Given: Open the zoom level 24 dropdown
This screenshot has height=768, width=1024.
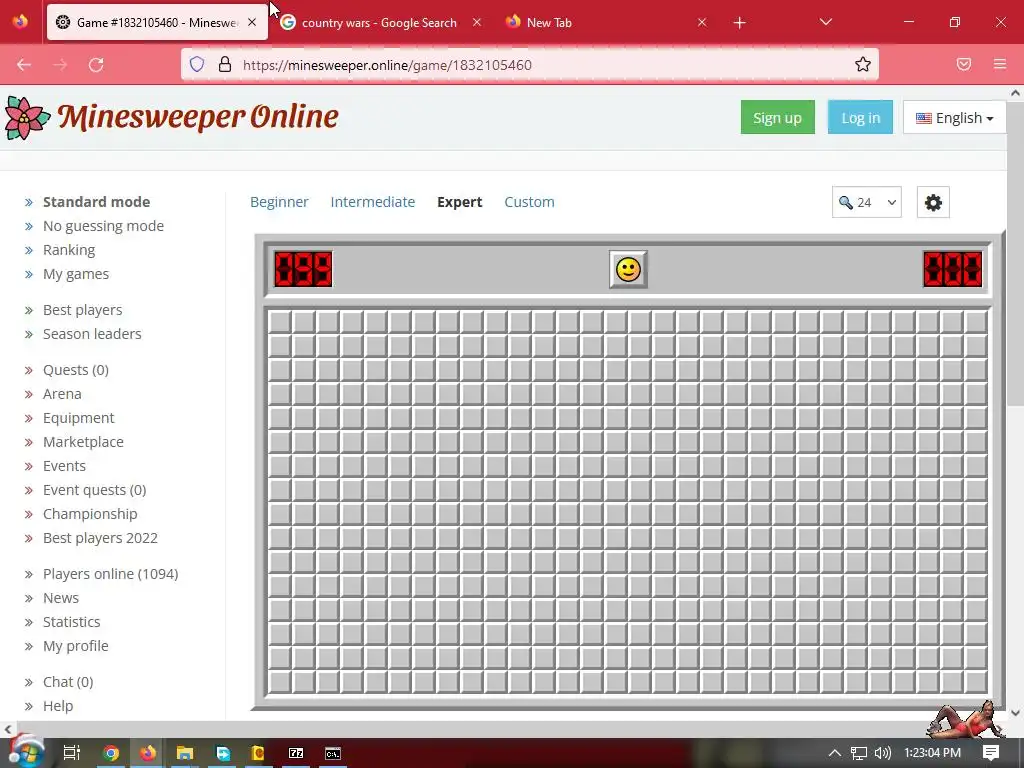Looking at the screenshot, I should tap(867, 202).
